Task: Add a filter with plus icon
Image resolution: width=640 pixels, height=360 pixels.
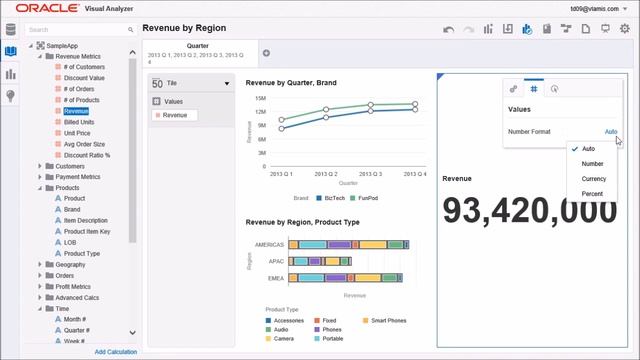Action: click(x=266, y=53)
